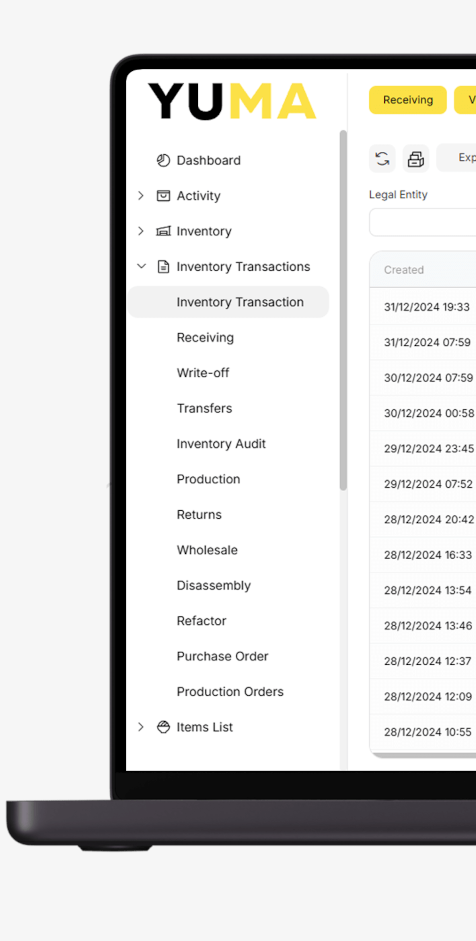
Task: Select row created 31/12/2024 19:33
Action: point(423,307)
